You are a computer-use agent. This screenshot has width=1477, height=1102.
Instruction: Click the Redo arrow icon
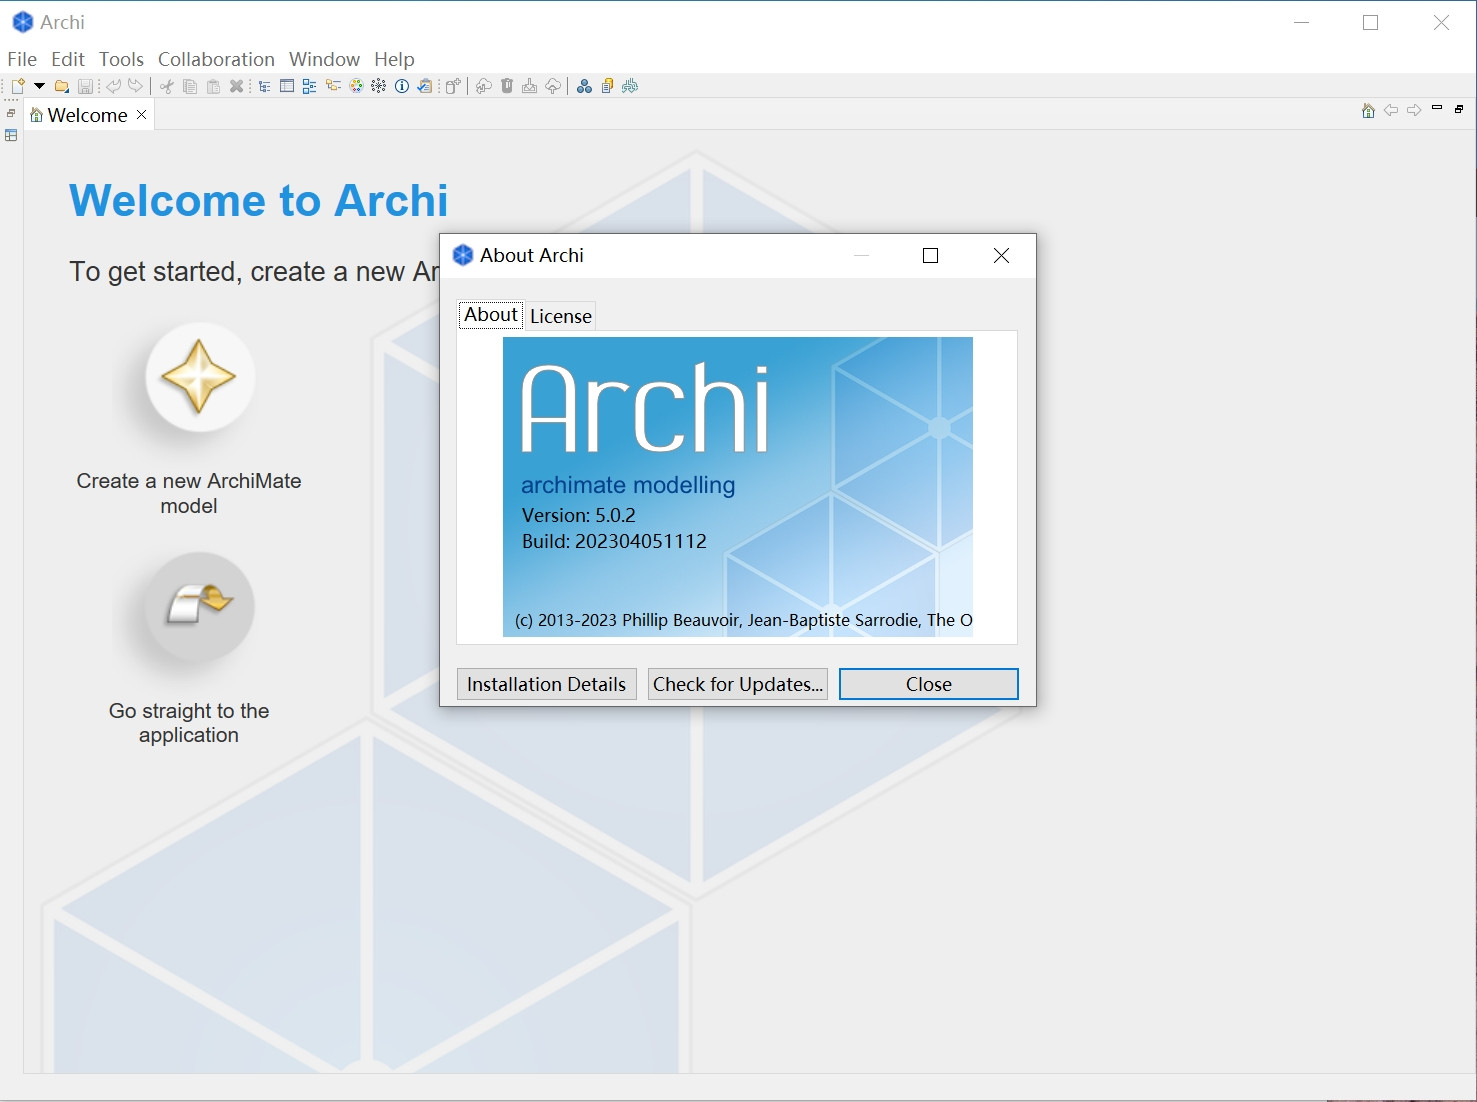pyautogui.click(x=135, y=86)
